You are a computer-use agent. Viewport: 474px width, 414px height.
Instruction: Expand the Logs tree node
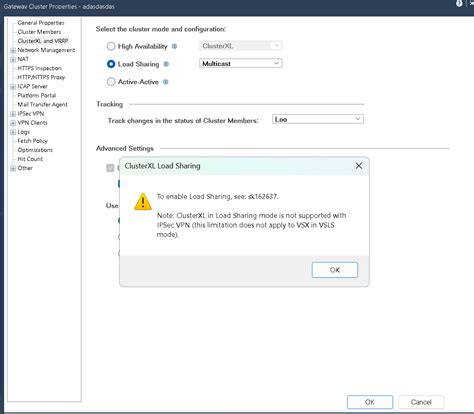tap(13, 132)
